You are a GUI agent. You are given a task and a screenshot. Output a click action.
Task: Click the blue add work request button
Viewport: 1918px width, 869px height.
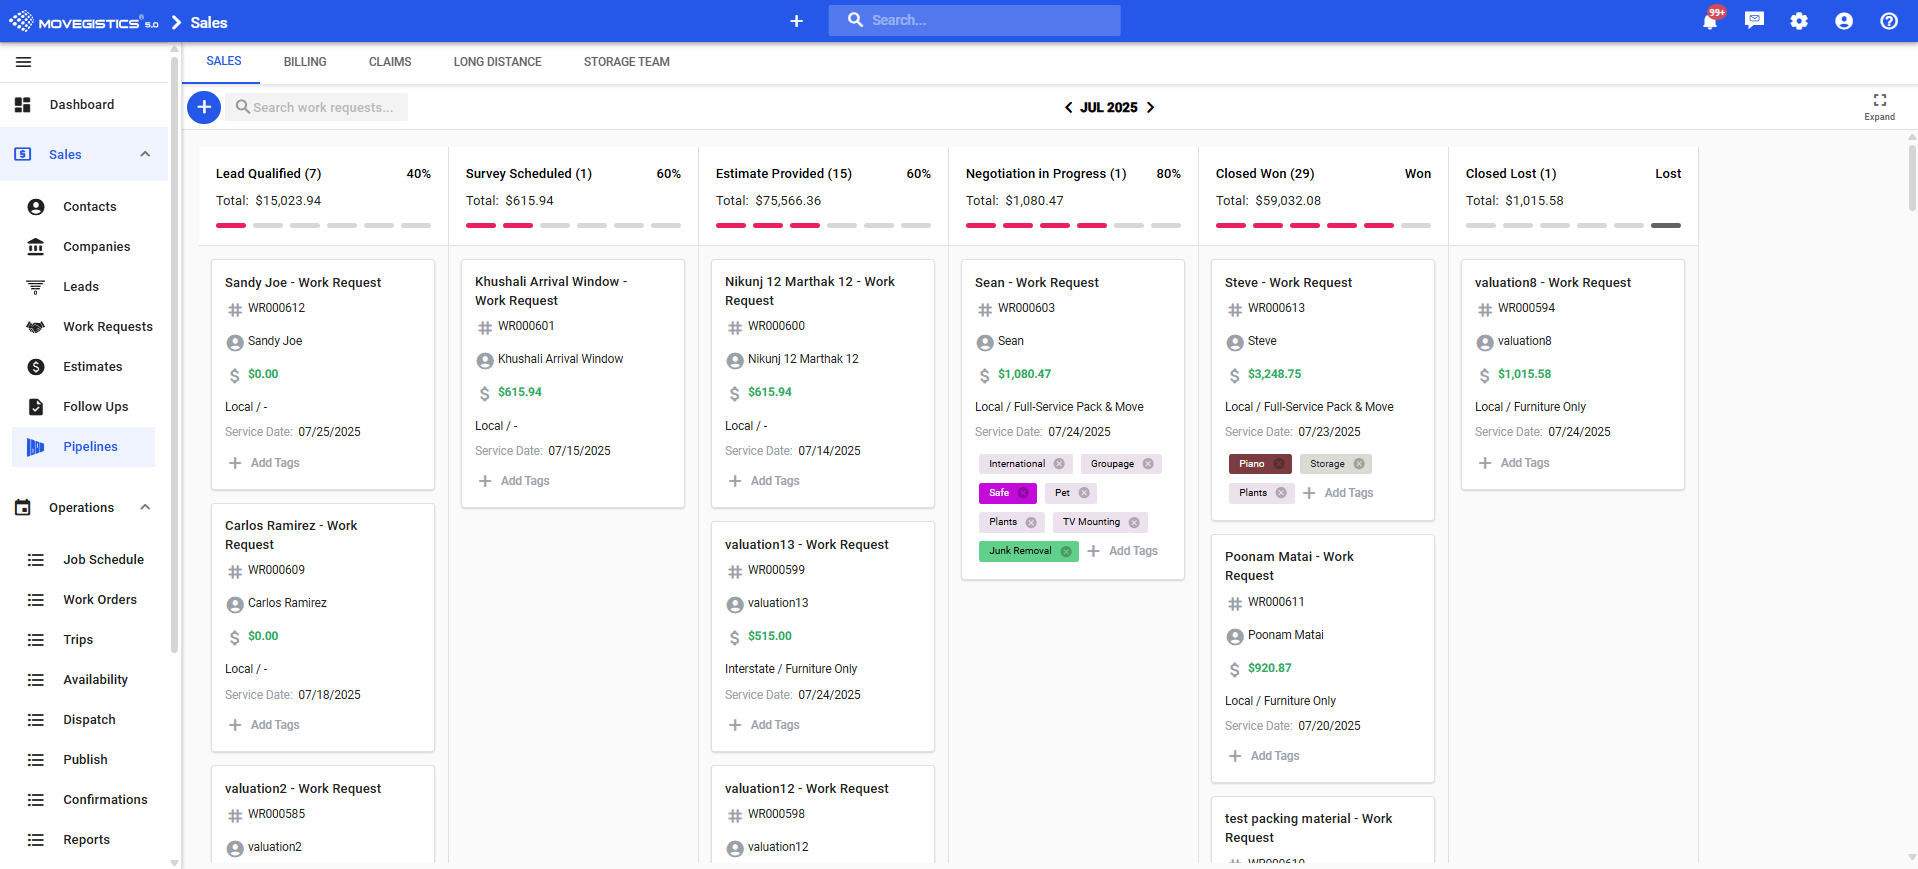coord(204,107)
